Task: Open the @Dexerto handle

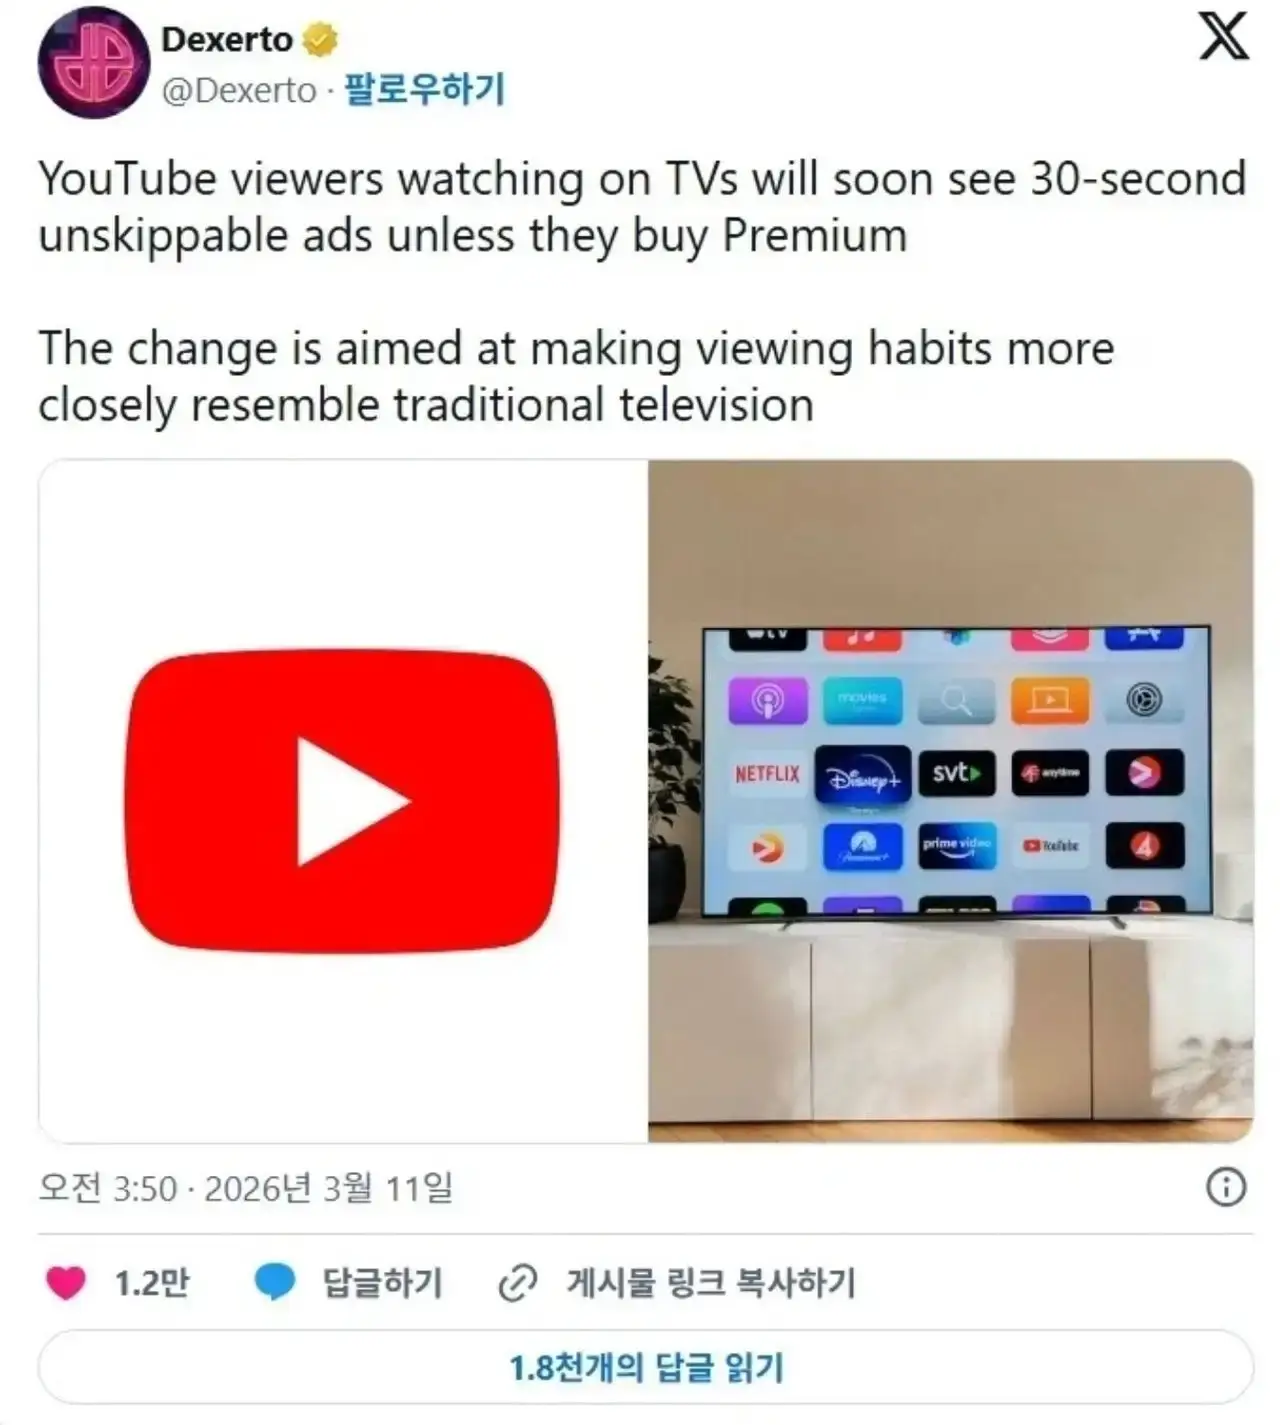Action: click(239, 91)
